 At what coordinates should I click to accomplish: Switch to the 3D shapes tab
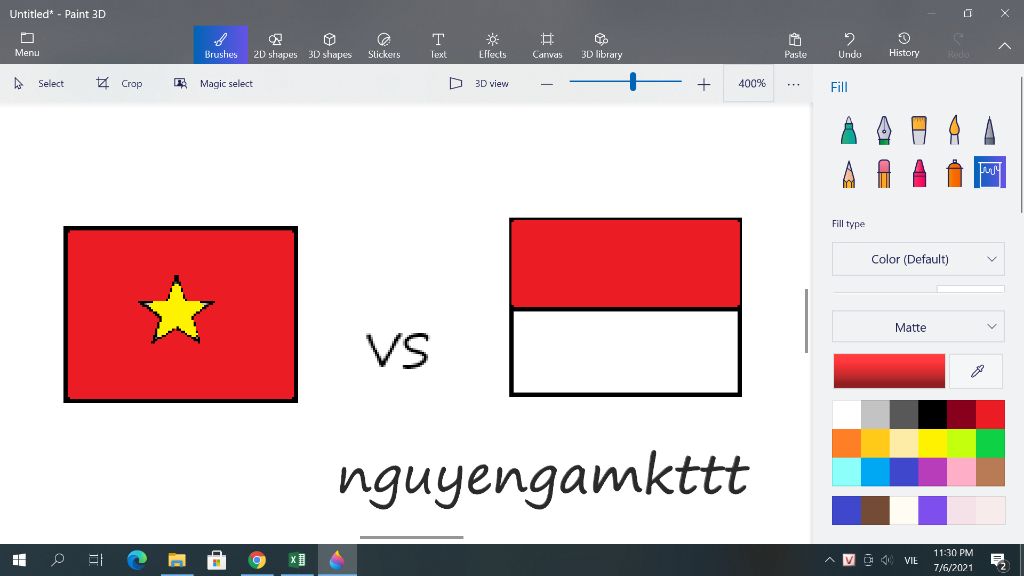[330, 45]
